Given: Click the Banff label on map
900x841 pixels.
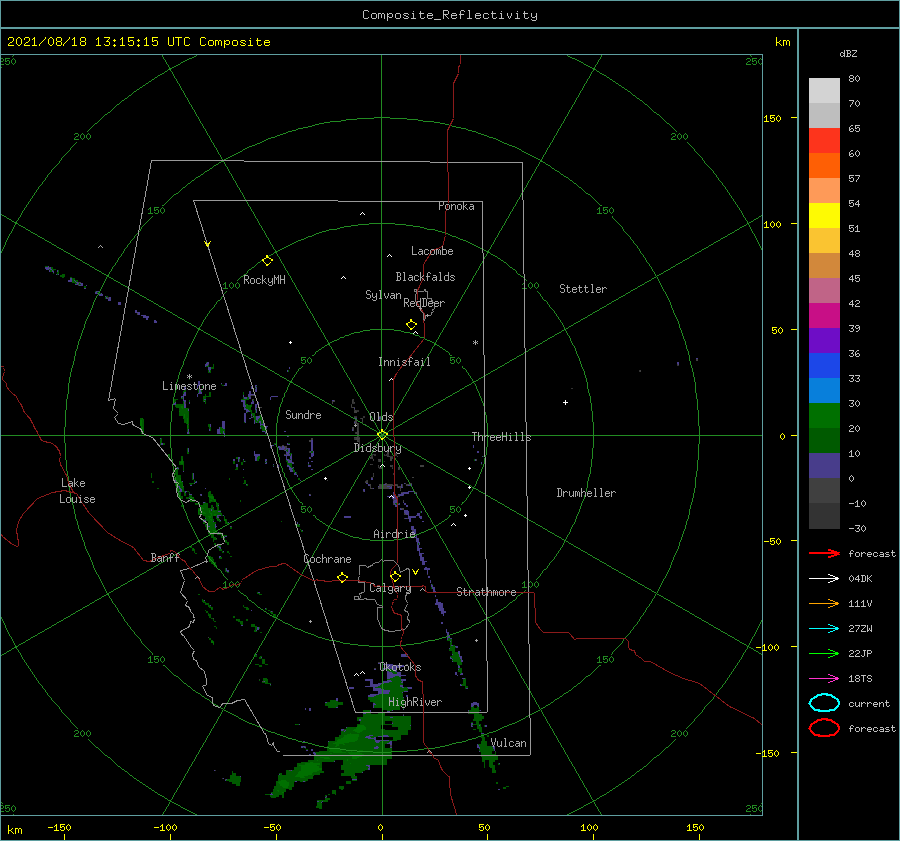Looking at the screenshot, I should coord(165,558).
